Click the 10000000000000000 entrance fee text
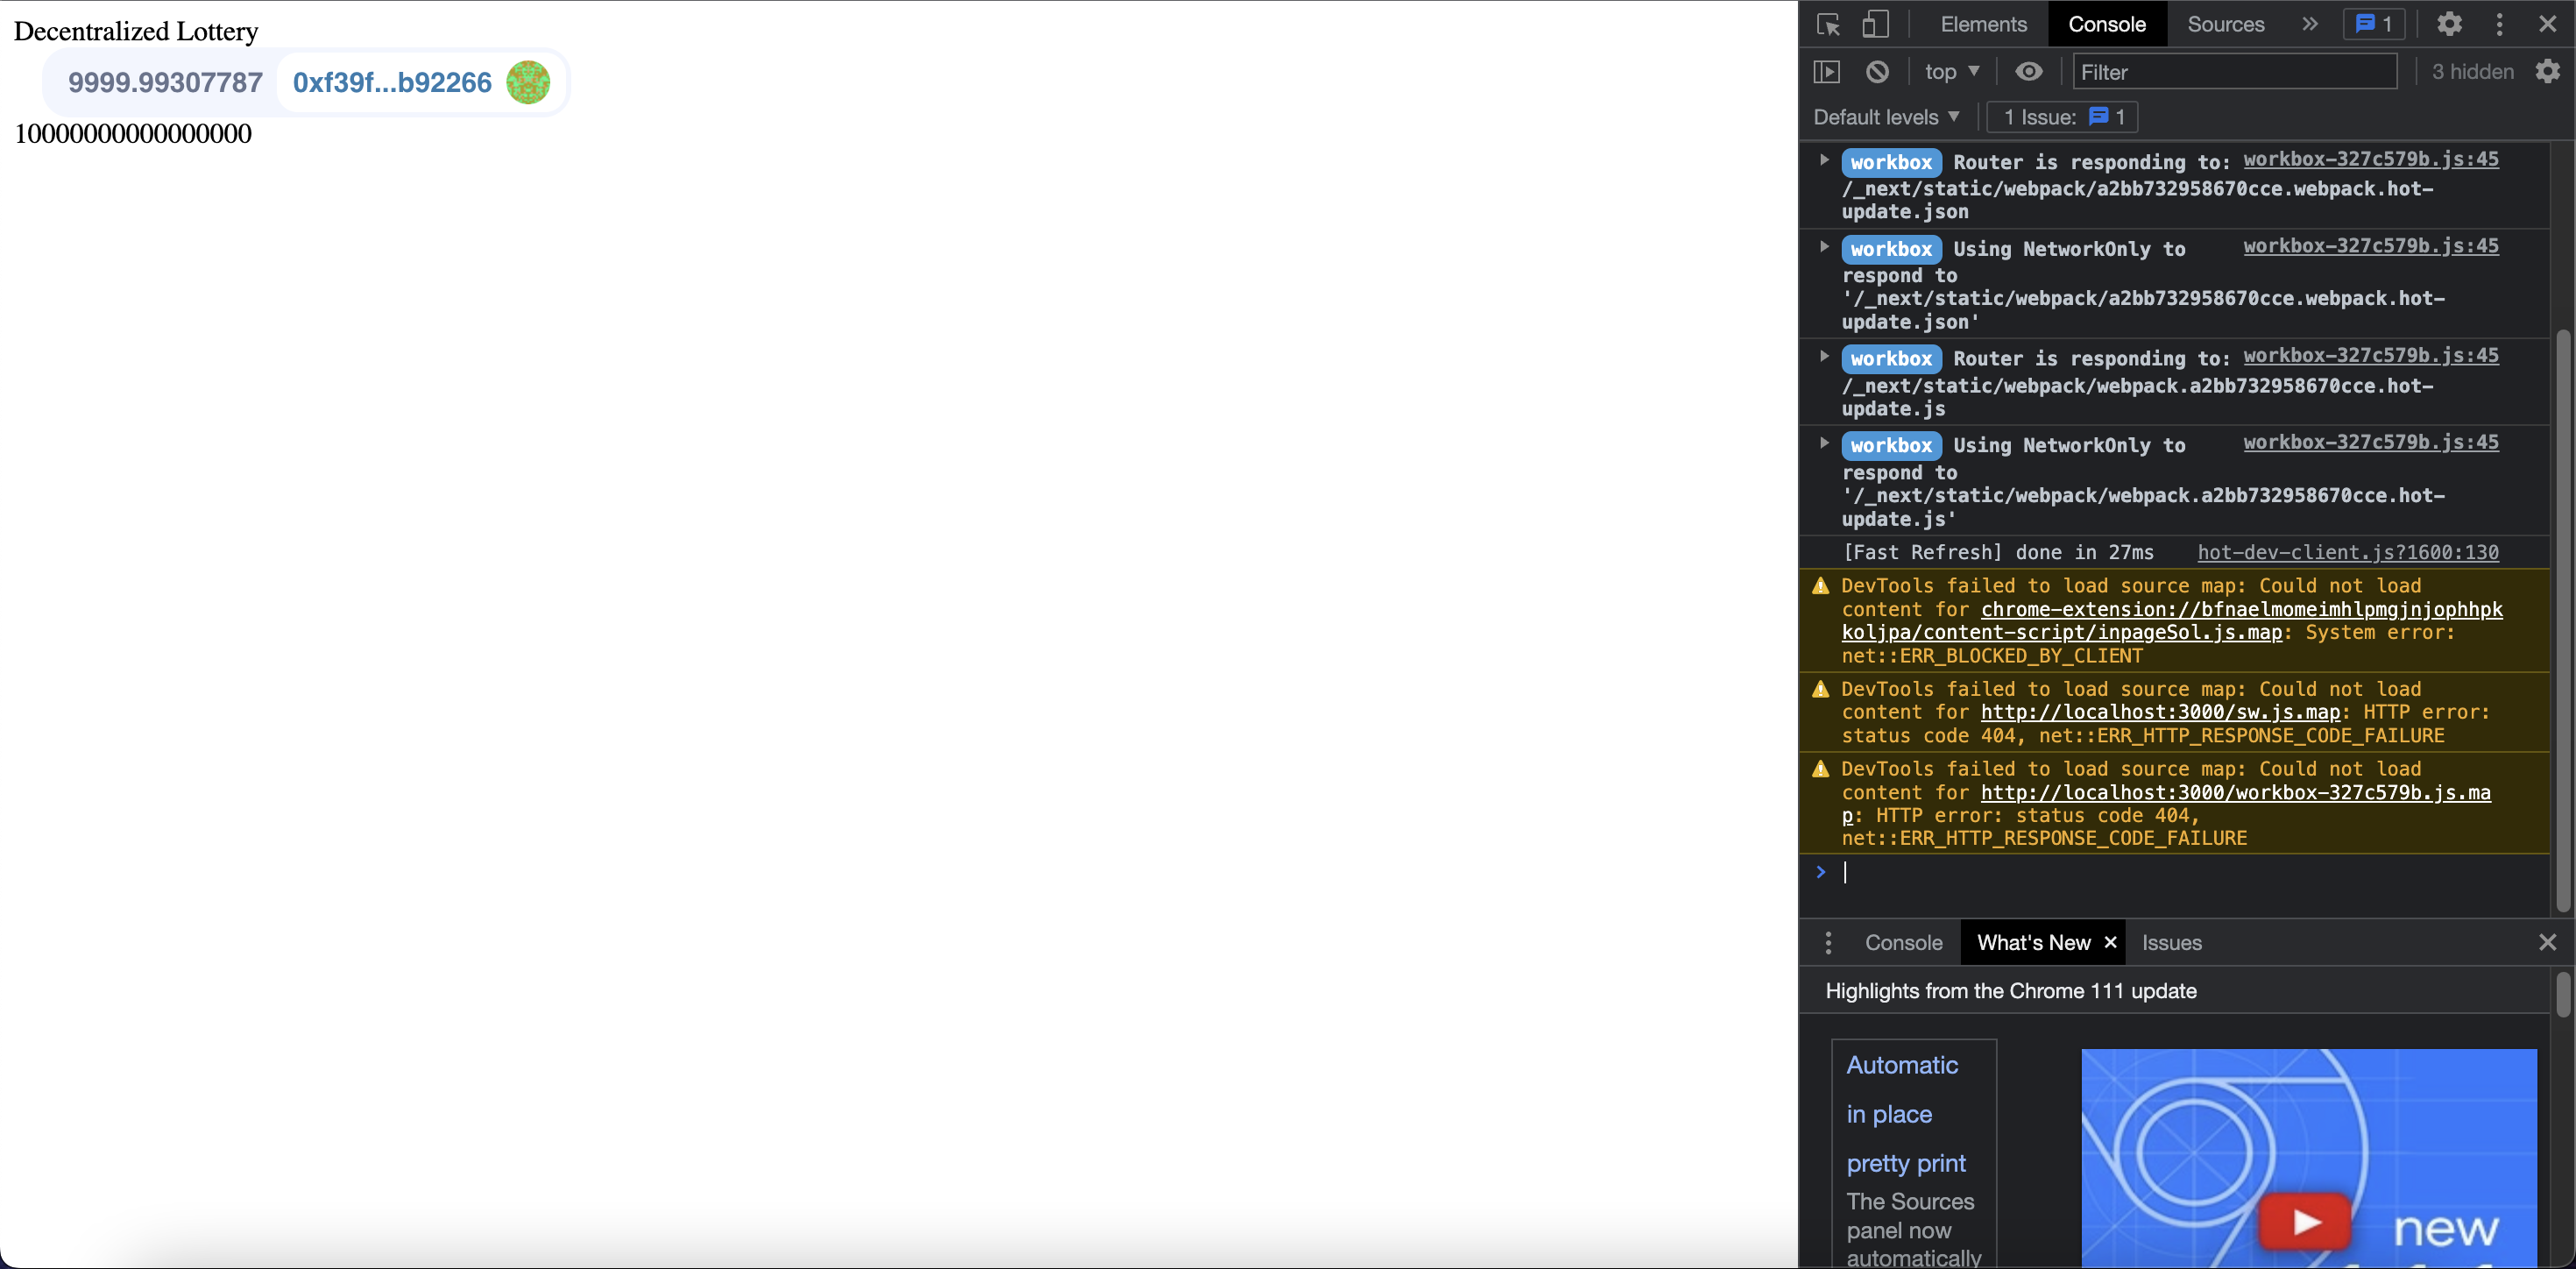 133,133
